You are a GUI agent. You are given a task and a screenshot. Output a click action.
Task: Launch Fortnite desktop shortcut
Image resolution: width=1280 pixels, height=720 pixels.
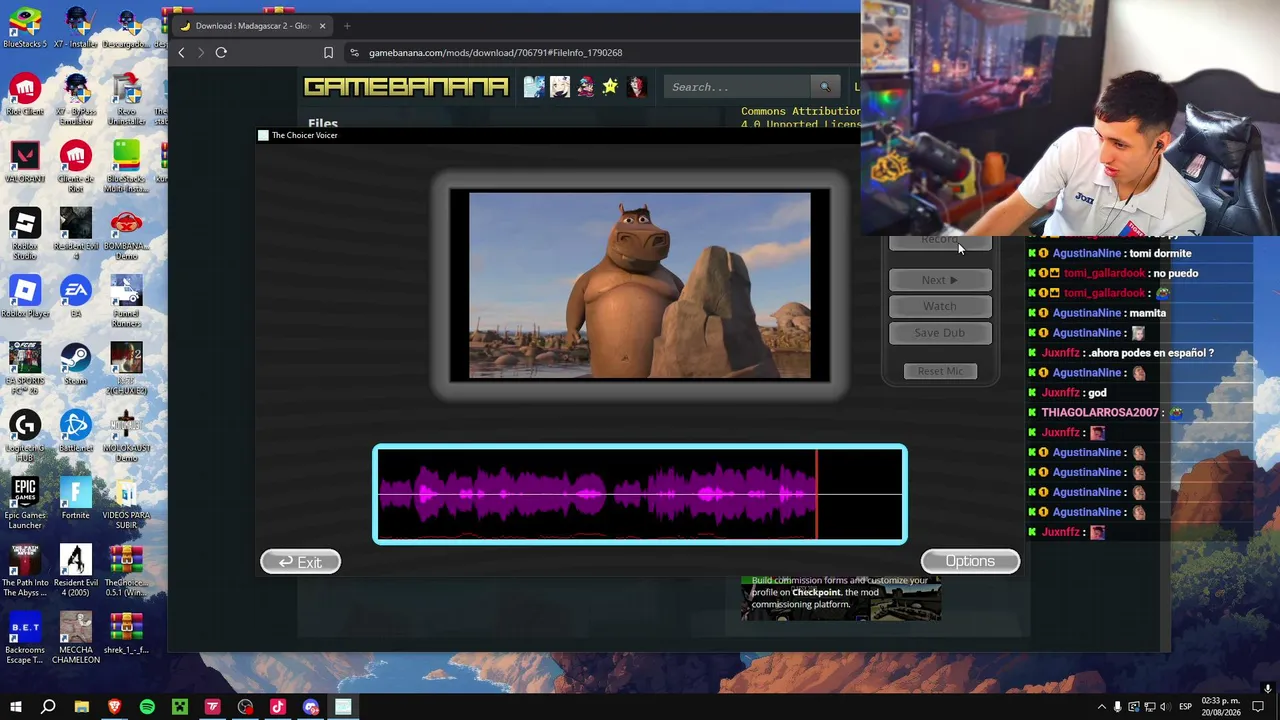(x=75, y=498)
